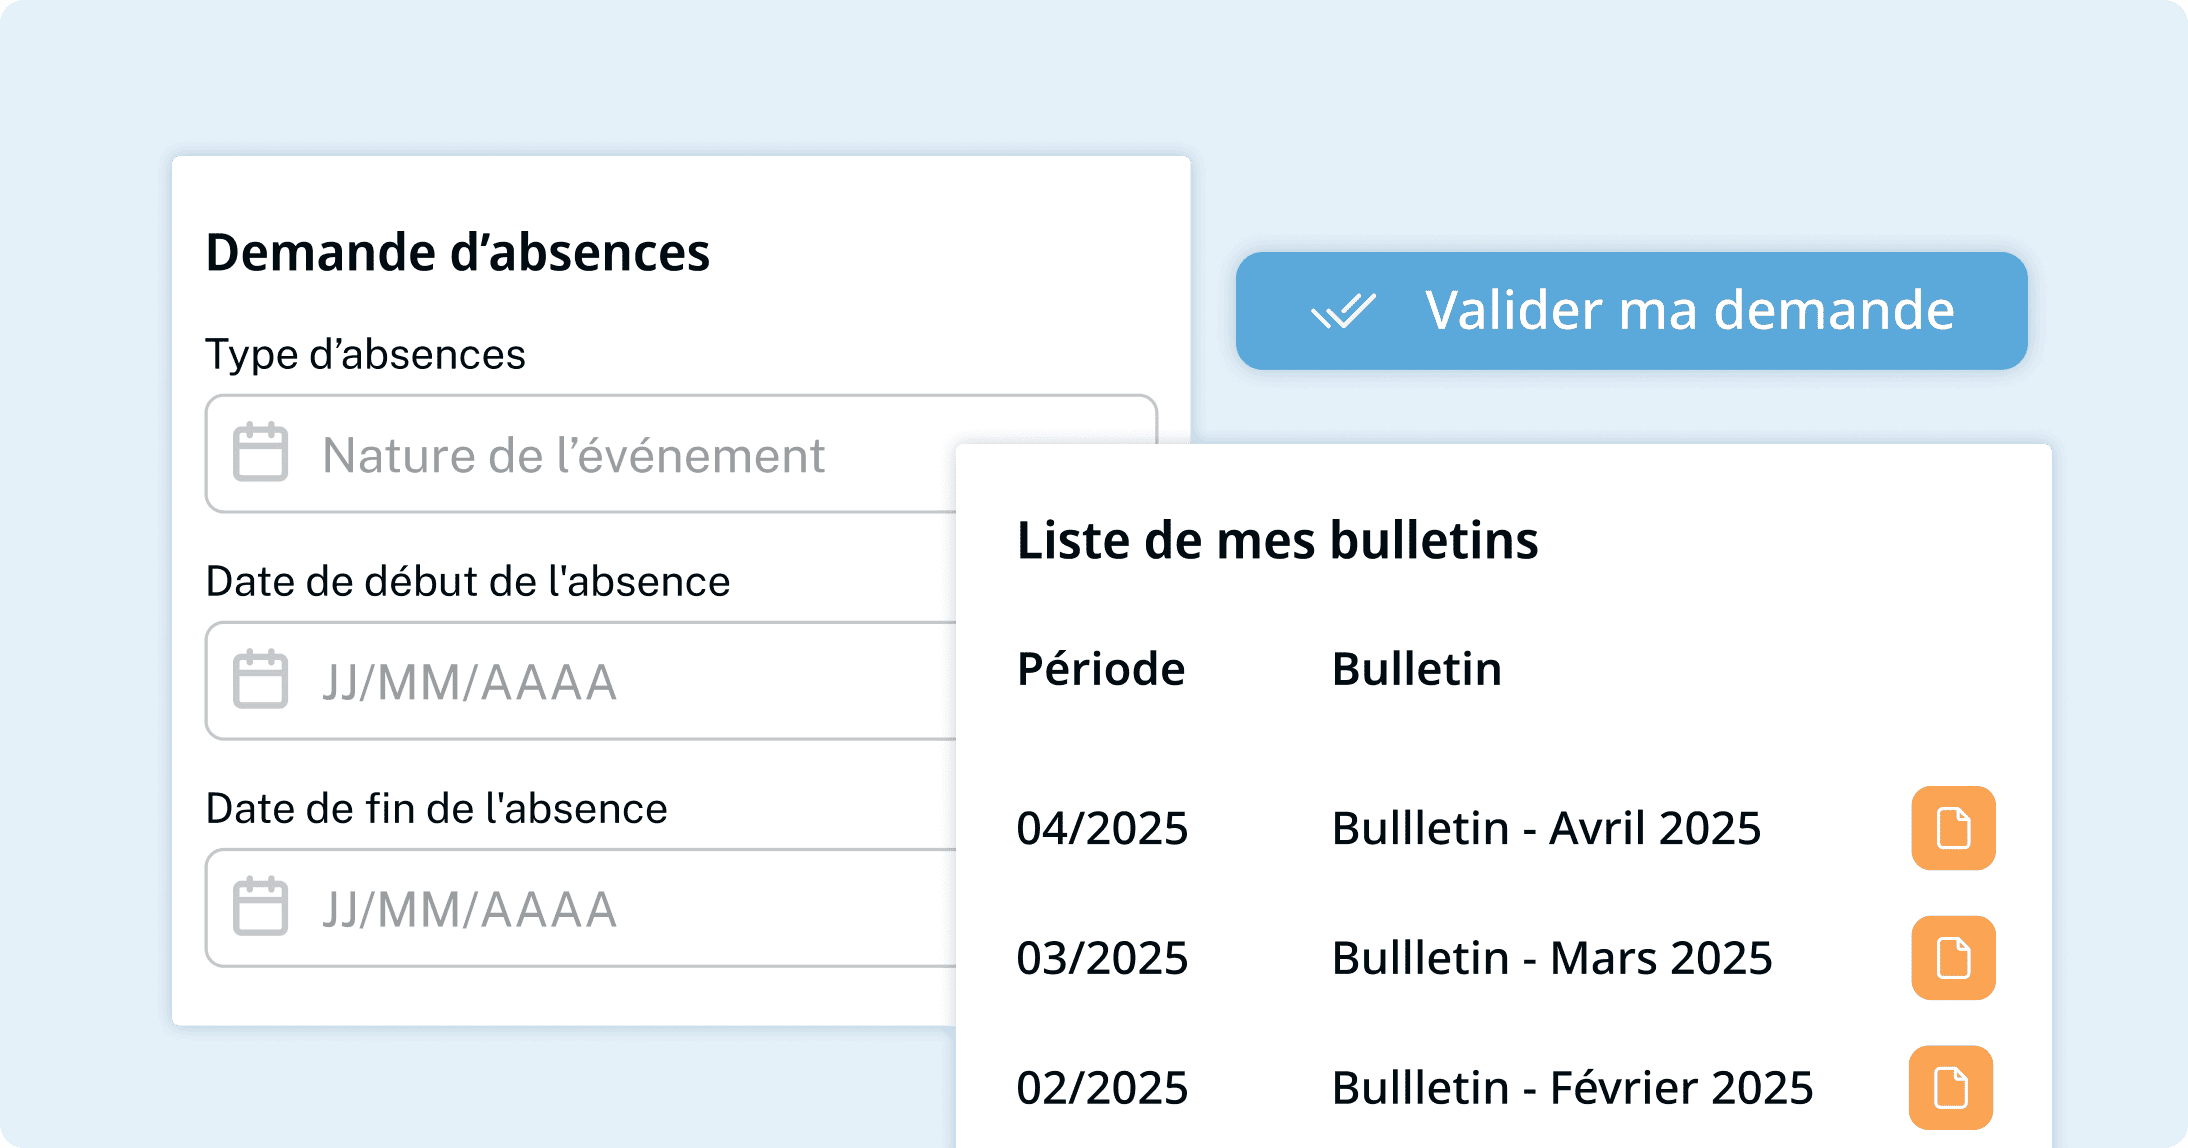Select the 04/2025 period cell

1102,829
